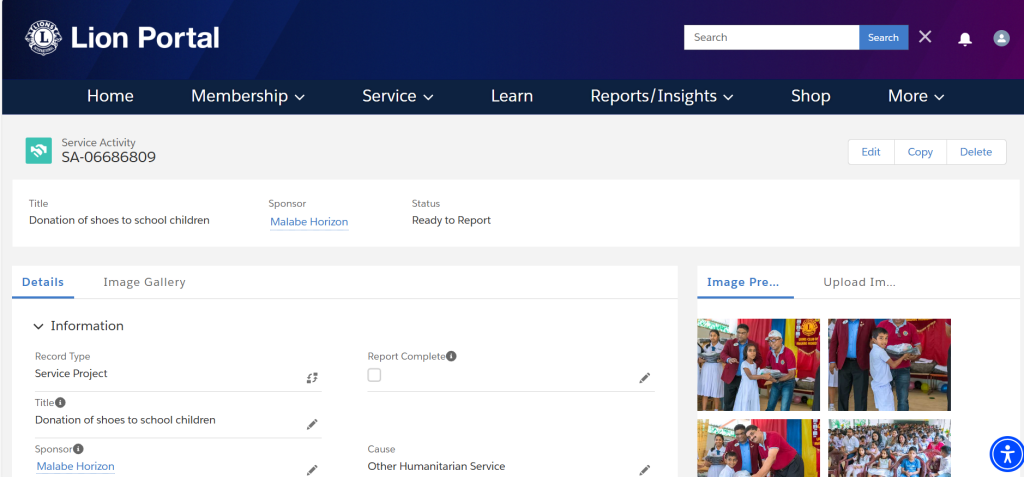Click the blue Search button
The image size is (1024, 477).
(884, 37)
